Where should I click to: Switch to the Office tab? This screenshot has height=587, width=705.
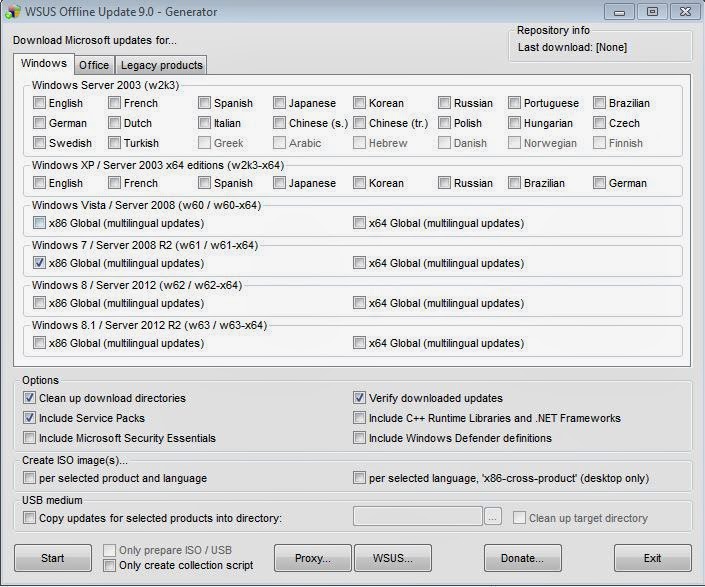click(94, 65)
